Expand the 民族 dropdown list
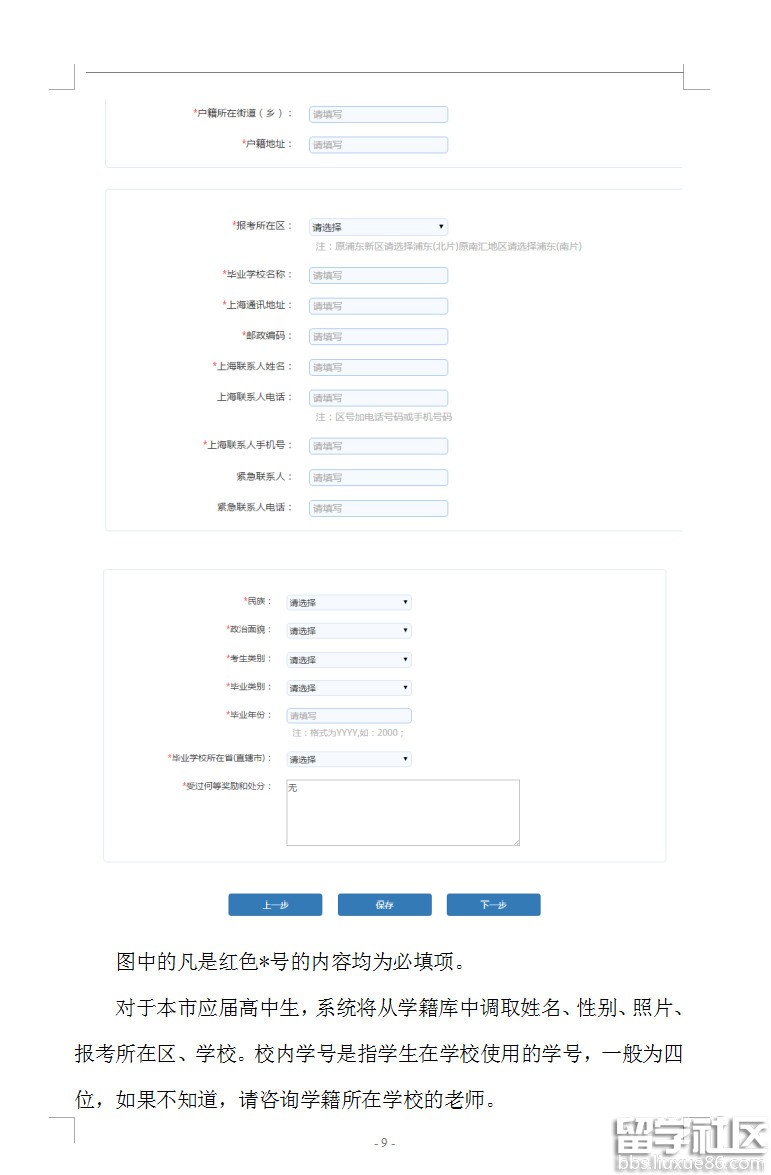 point(348,603)
